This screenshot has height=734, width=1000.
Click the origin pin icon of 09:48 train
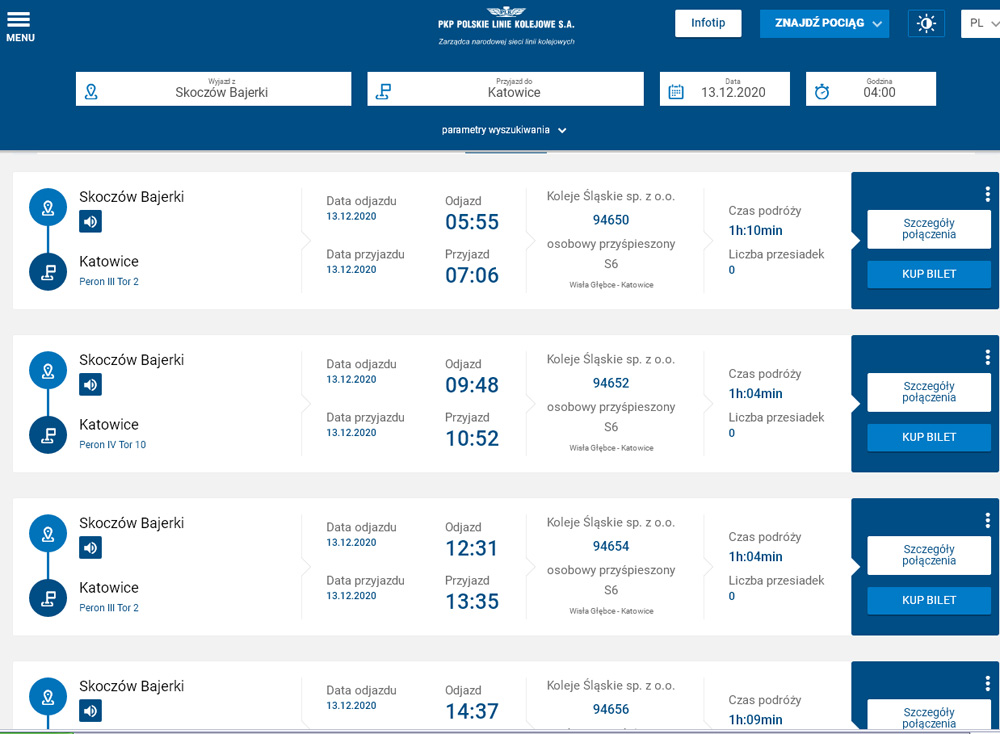[x=48, y=371]
